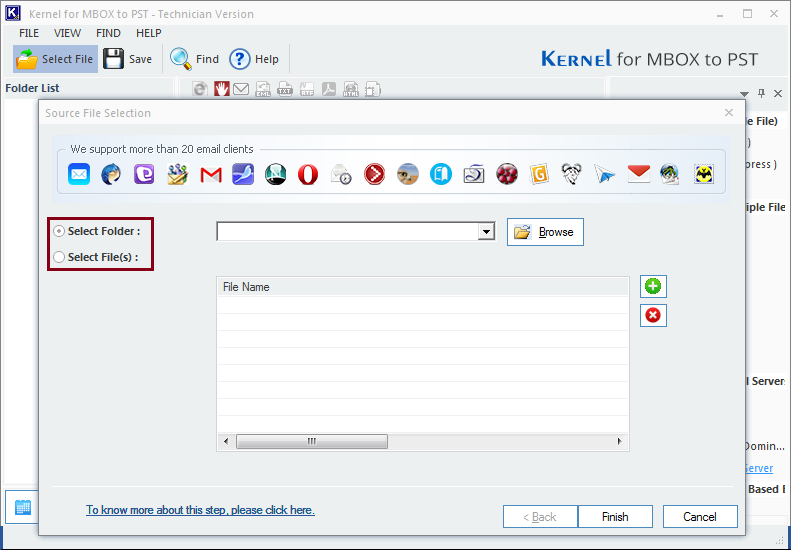The width and height of the screenshot is (791, 550).
Task: Click the Back button
Action: pos(540,517)
